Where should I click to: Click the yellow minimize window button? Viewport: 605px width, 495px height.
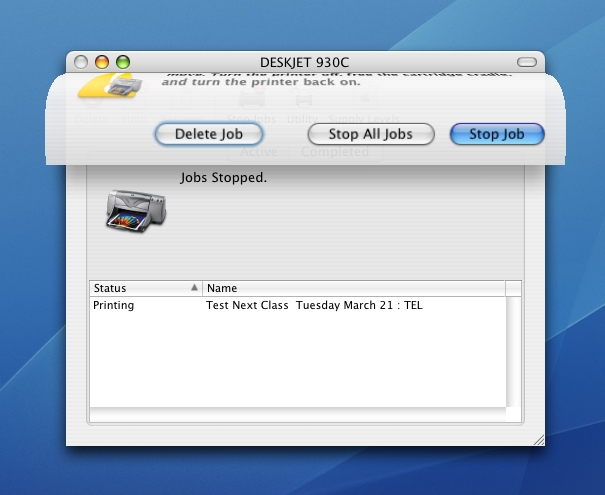point(102,62)
